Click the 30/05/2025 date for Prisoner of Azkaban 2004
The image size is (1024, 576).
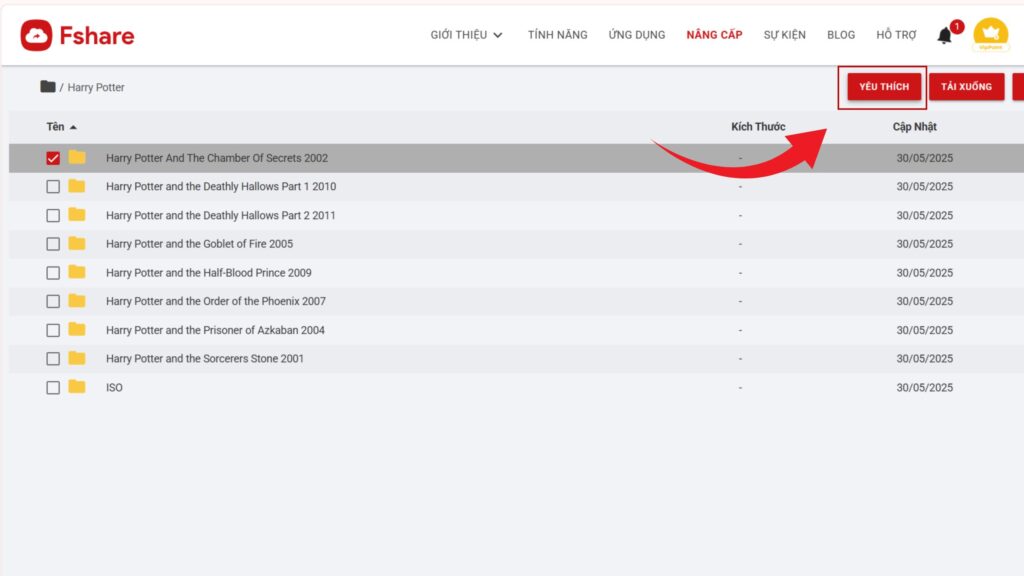[x=924, y=330]
